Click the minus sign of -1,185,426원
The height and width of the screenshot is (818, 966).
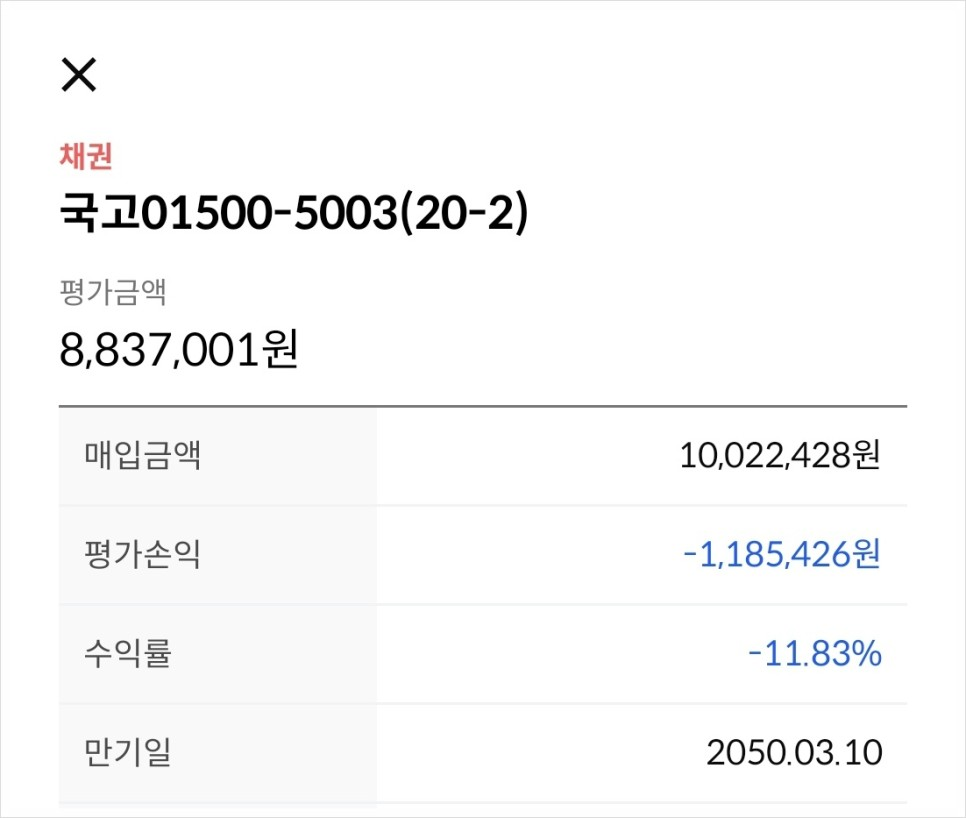[x=690, y=554]
